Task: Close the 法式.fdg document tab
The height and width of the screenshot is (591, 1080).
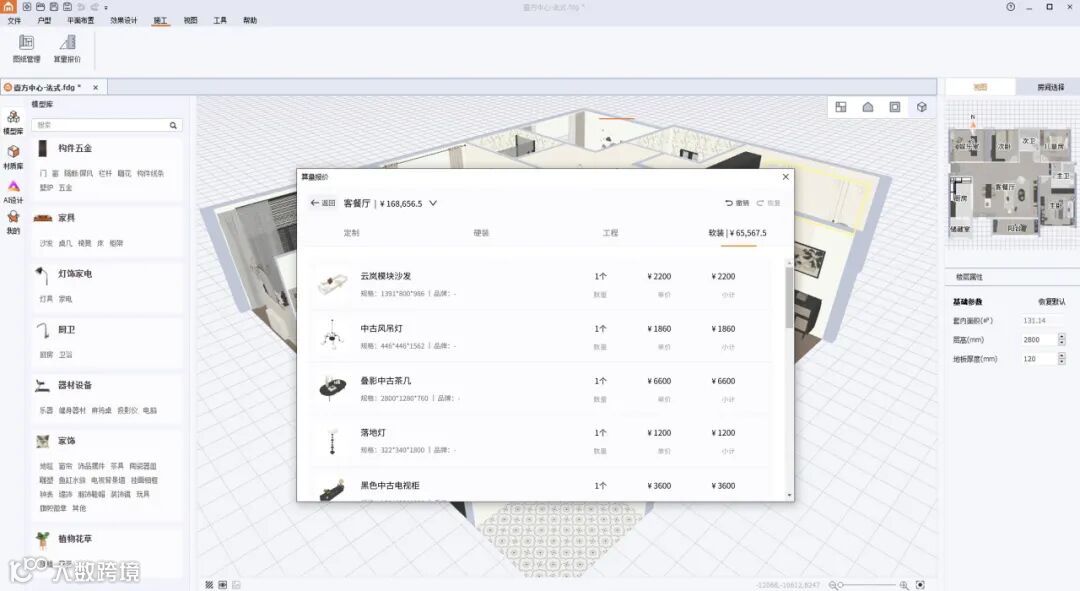Action: [x=96, y=87]
